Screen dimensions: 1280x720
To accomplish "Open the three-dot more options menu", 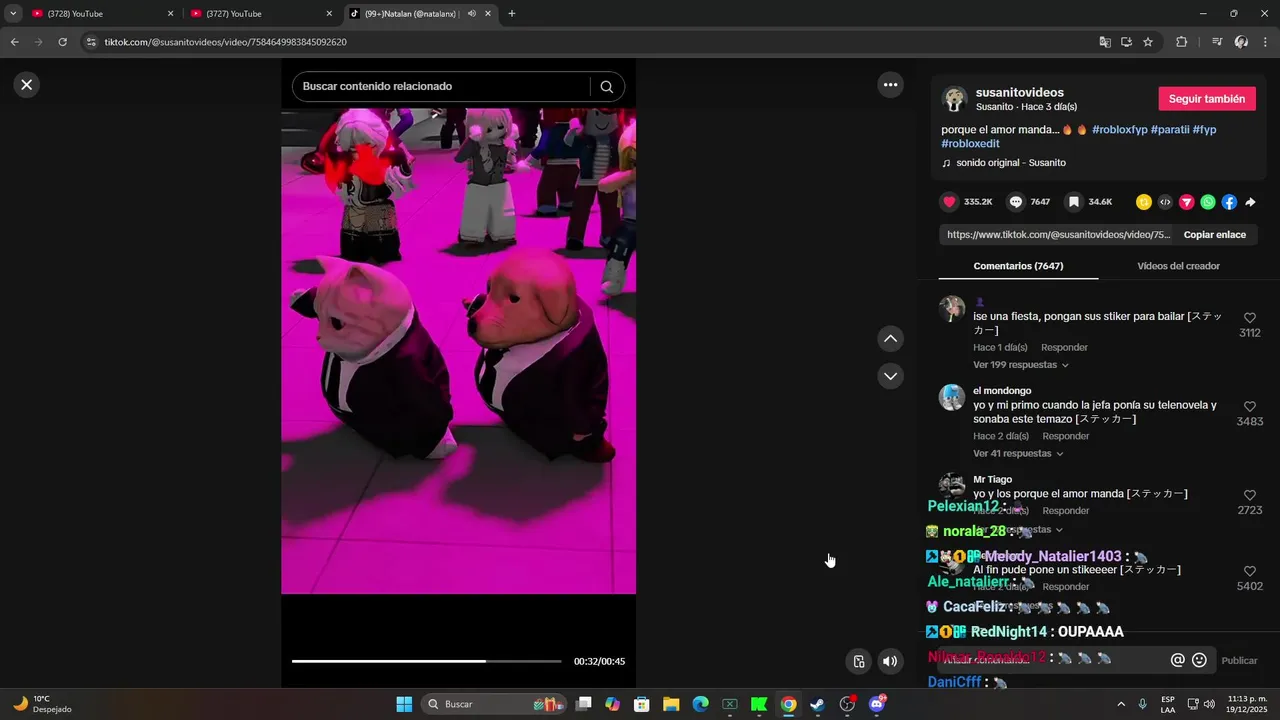I will click(x=890, y=85).
